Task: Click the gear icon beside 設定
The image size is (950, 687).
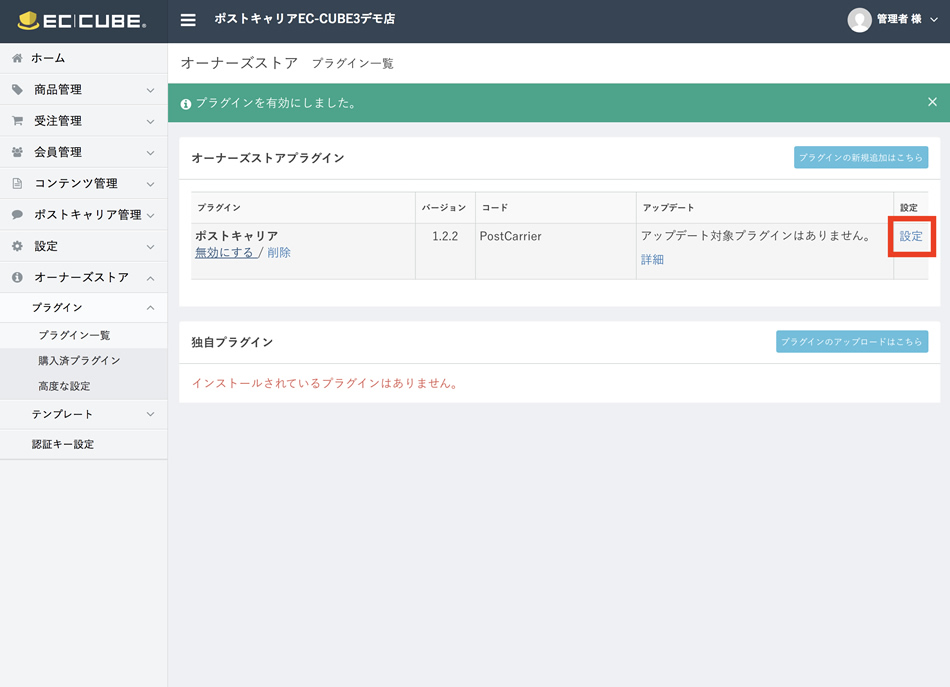Action: [x=17, y=246]
